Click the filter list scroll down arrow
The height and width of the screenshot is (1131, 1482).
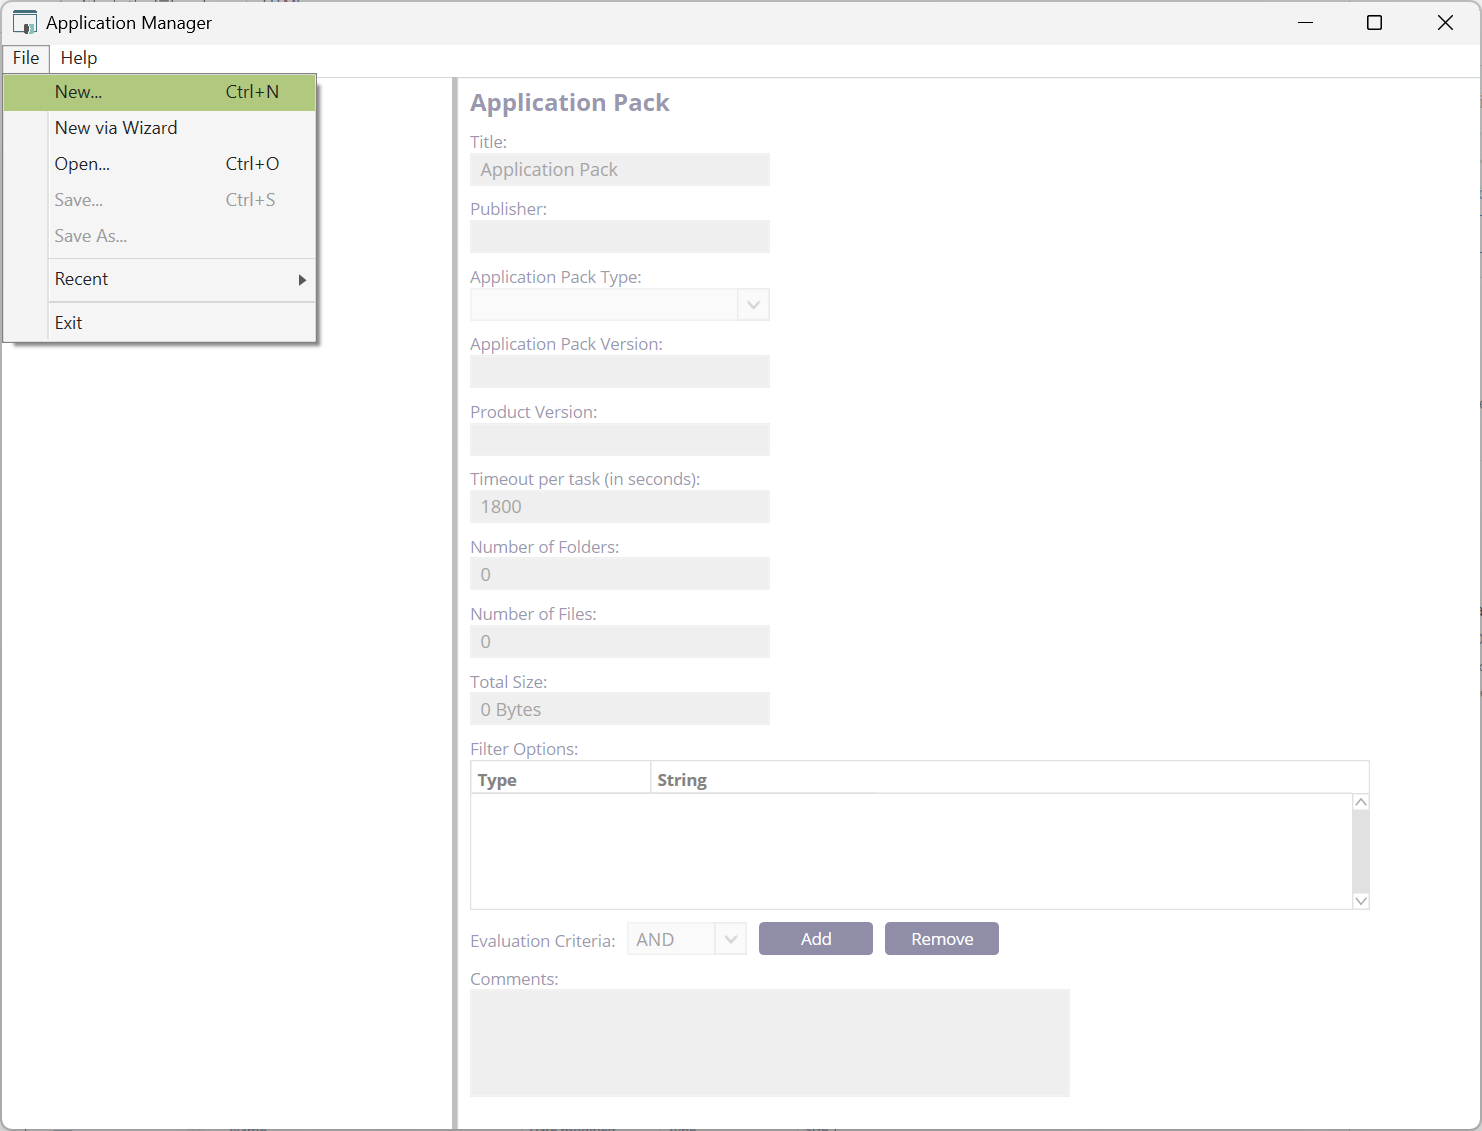[1360, 900]
